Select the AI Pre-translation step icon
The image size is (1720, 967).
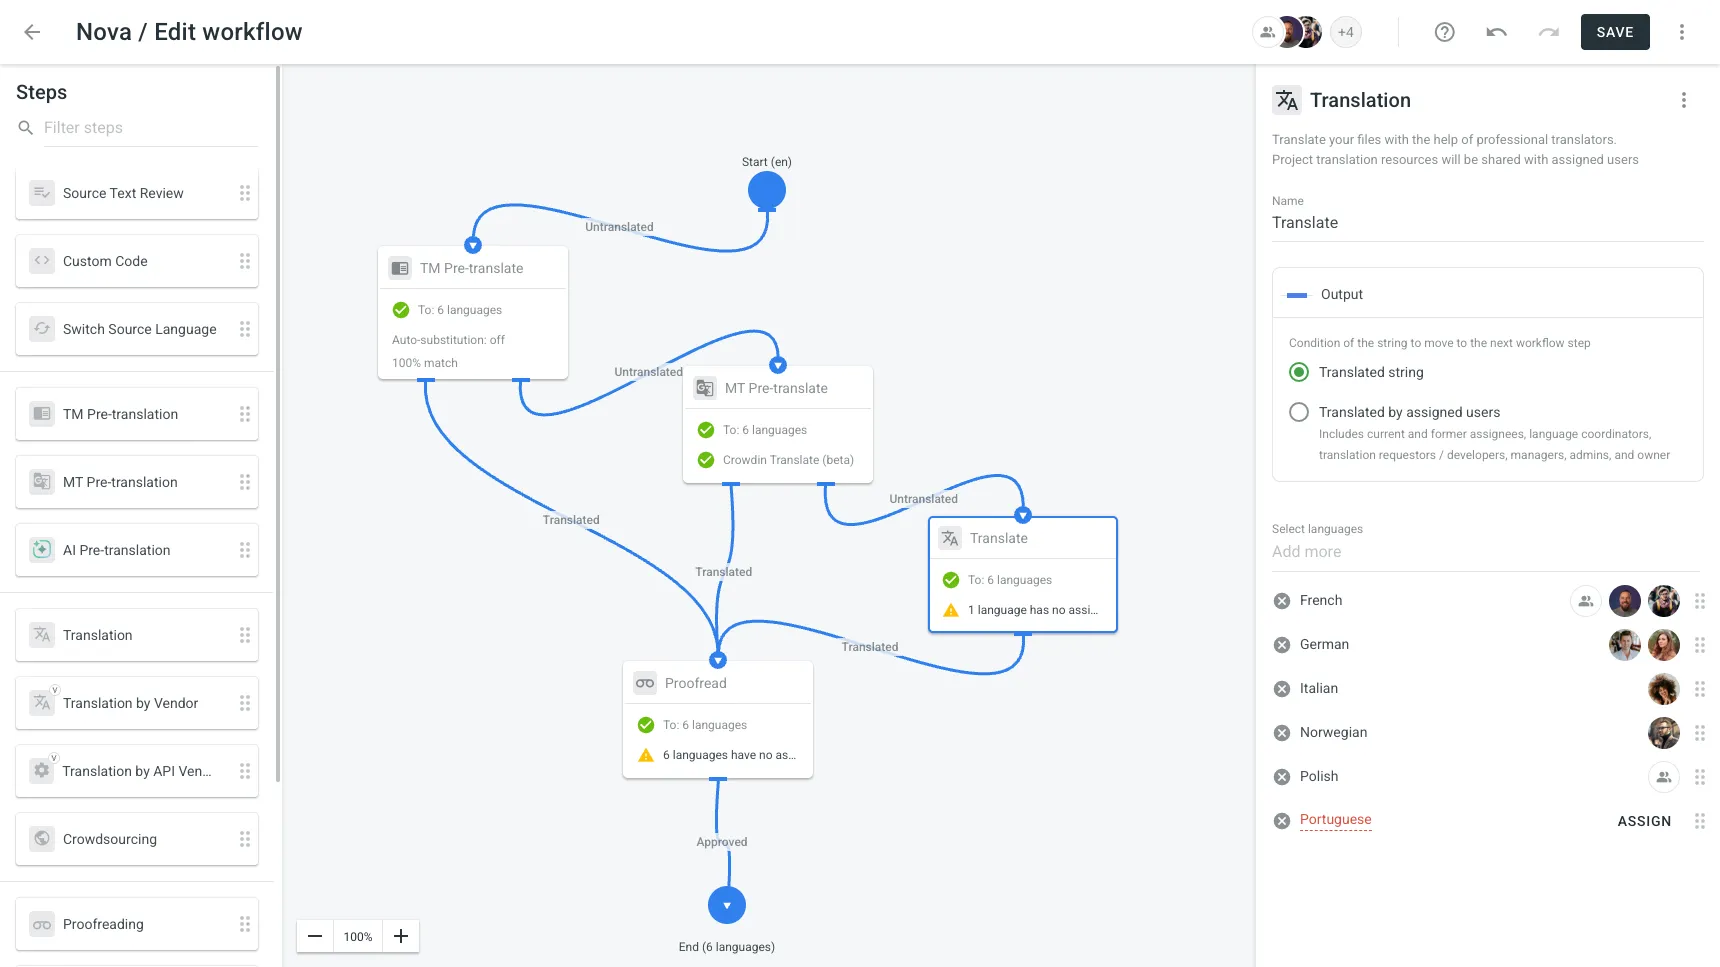point(41,549)
